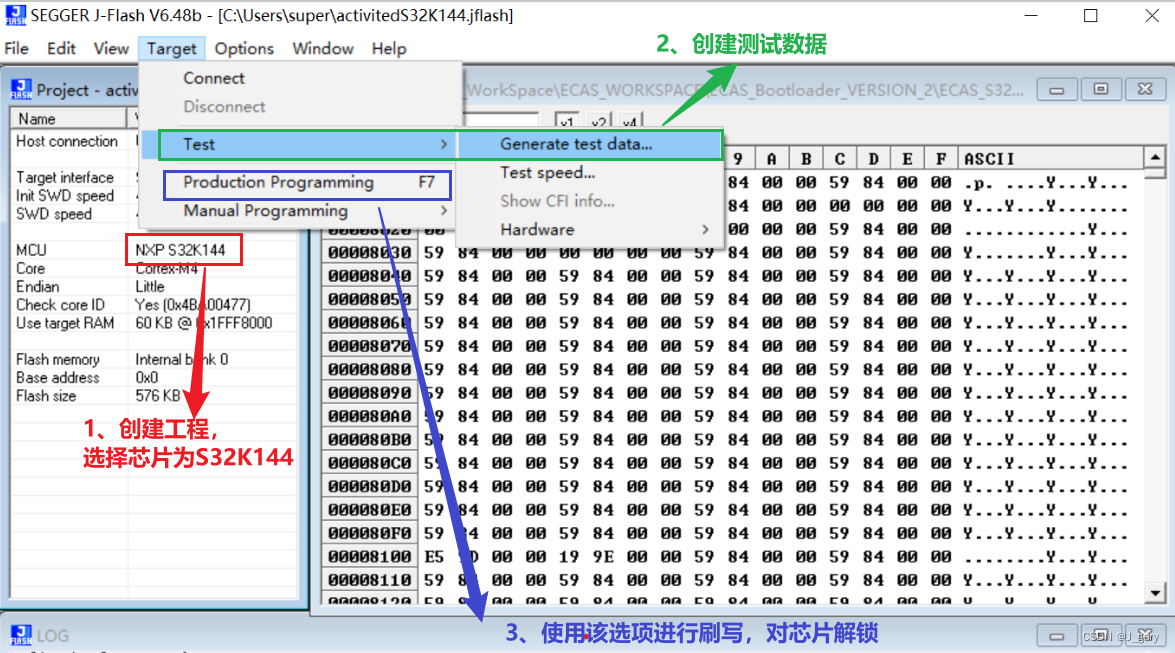Viewport: 1175px width, 653px height.
Task: Choose Generate test data...
Action: 589,144
